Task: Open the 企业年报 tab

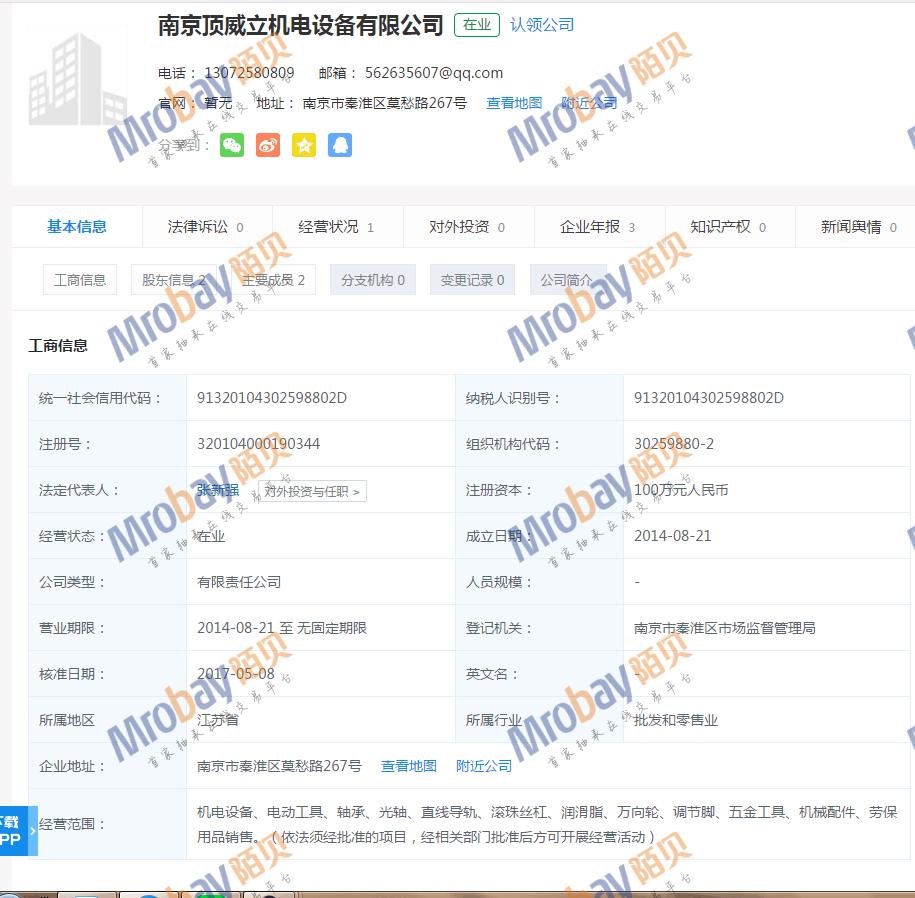Action: 597,227
